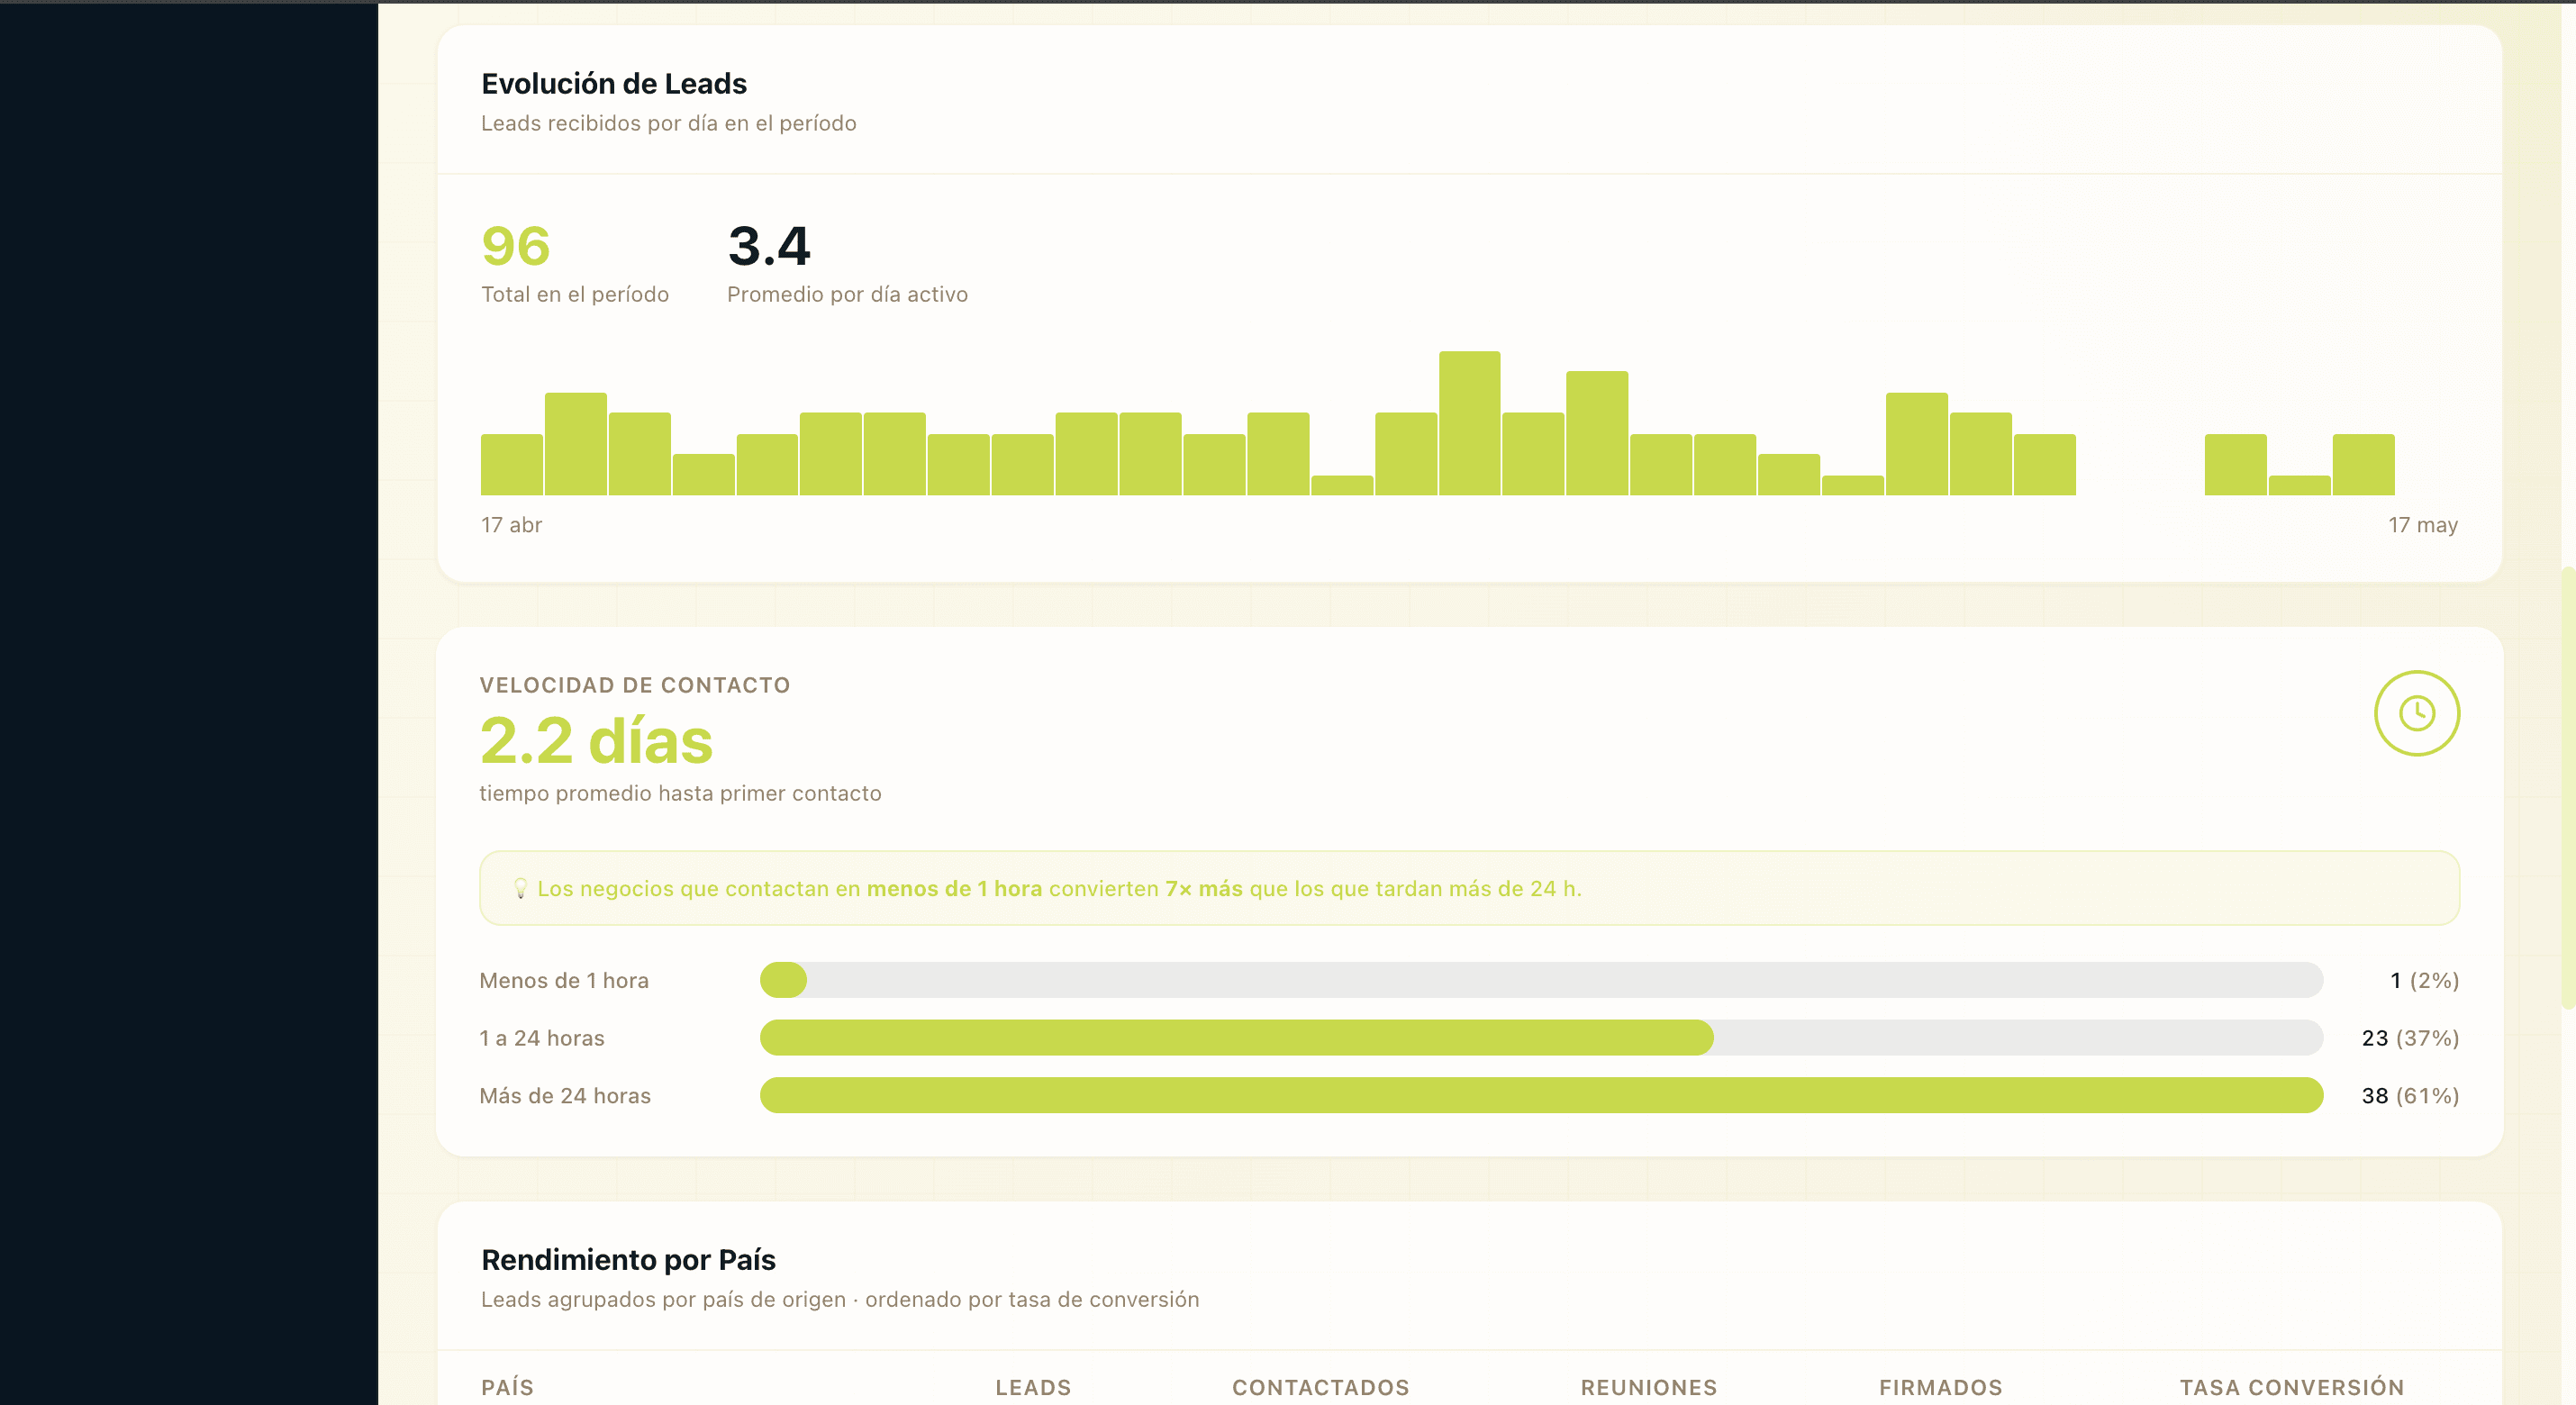Image resolution: width=2576 pixels, height=1405 pixels.
Task: Click the 2.2 días average contact value
Action: click(x=596, y=741)
